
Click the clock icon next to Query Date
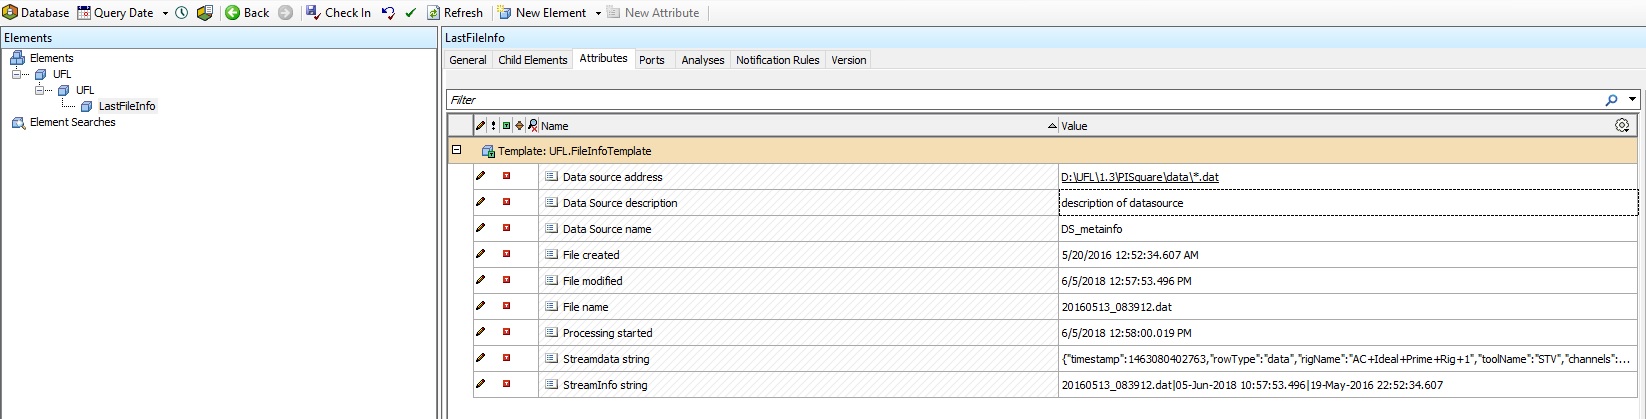coord(182,13)
